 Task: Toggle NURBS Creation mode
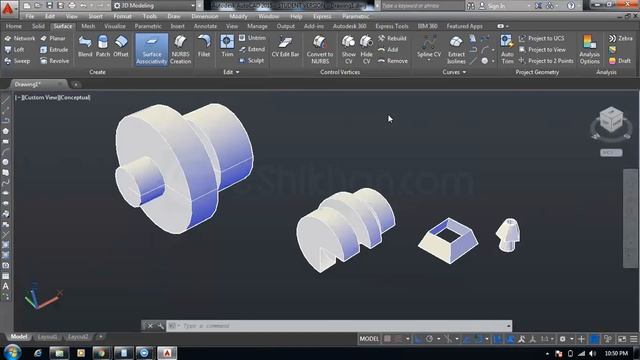(x=180, y=49)
